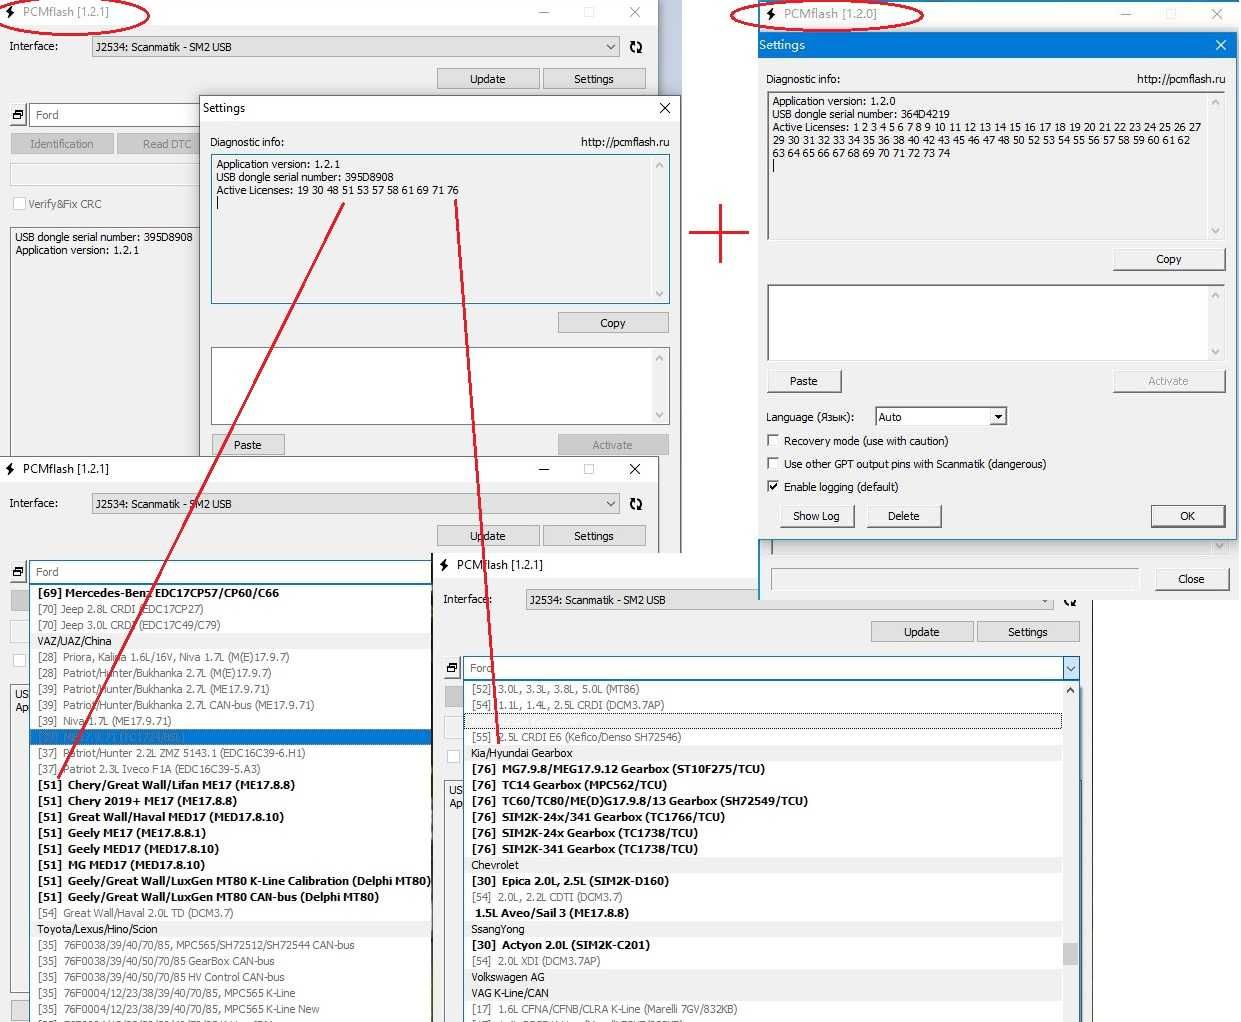Click Delete next to Show Log
The height and width of the screenshot is (1022, 1241).
pos(903,516)
